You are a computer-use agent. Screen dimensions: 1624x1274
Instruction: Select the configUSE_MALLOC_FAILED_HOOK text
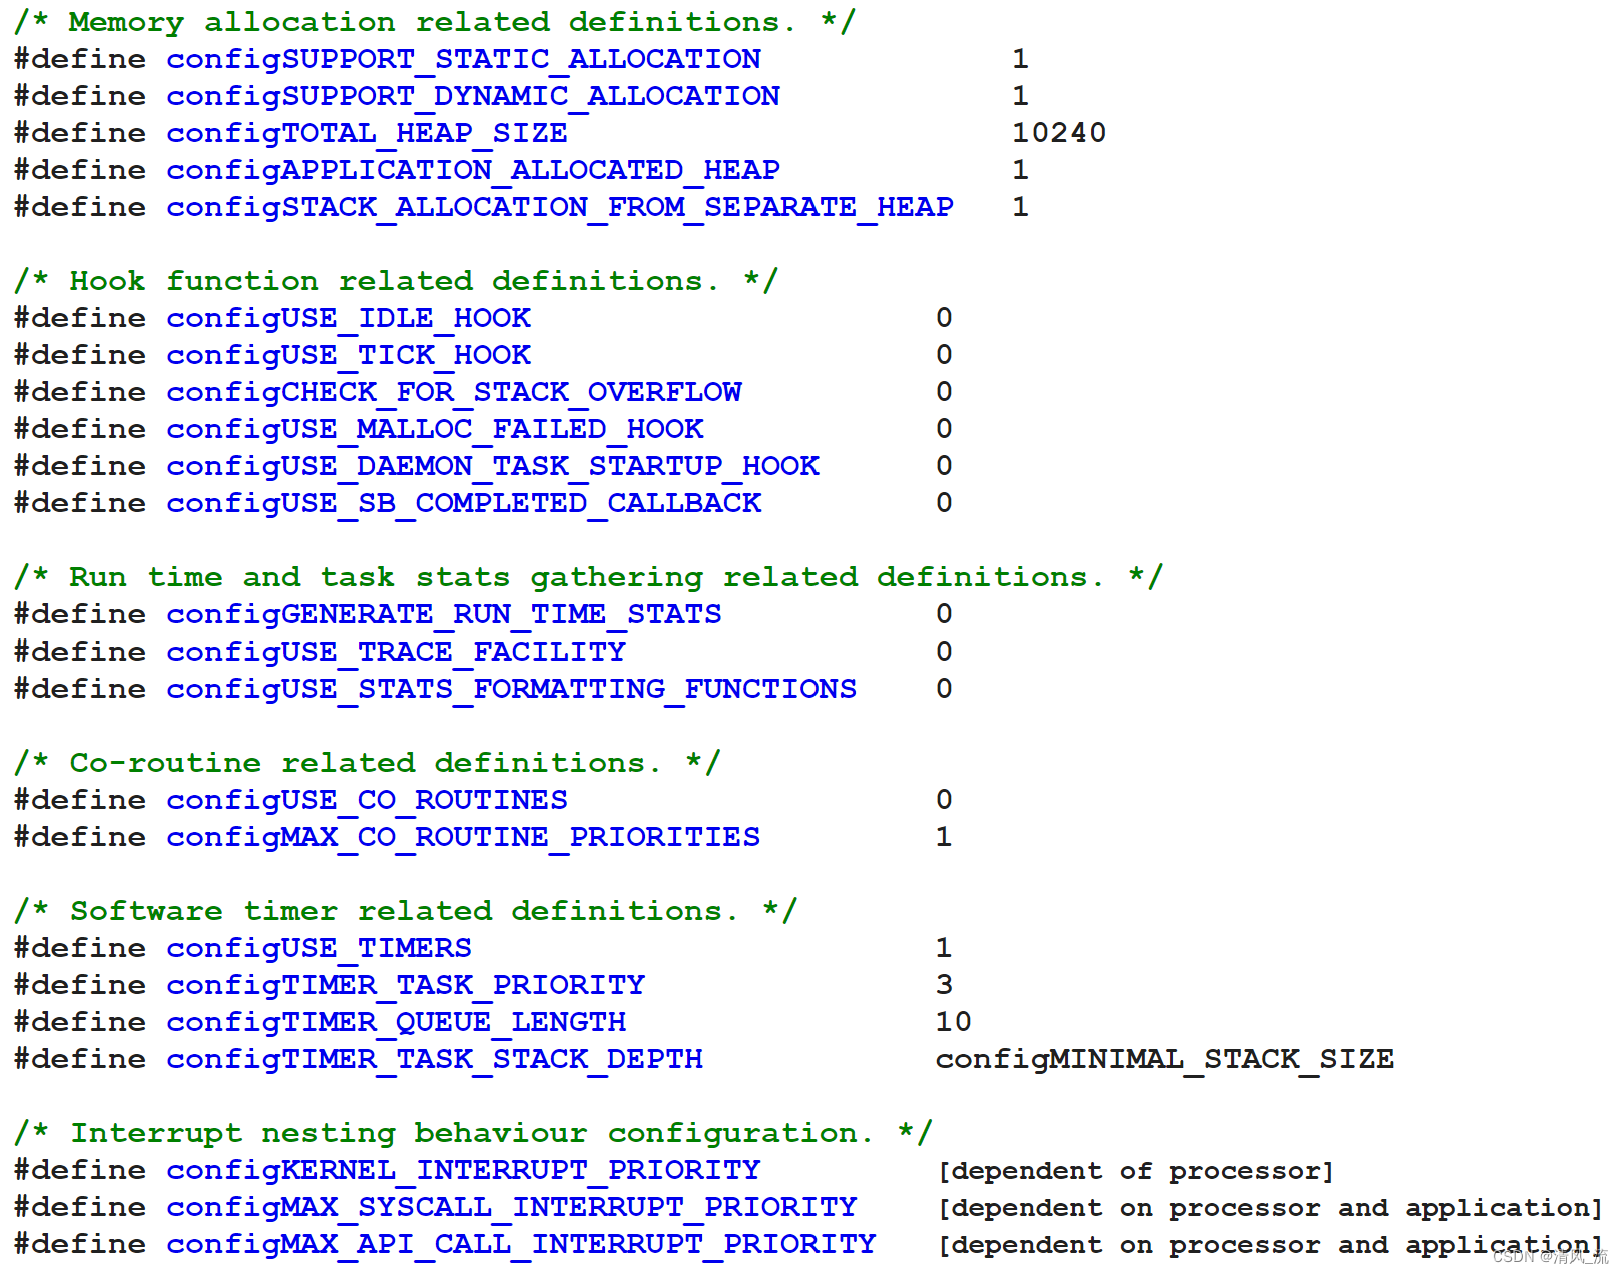click(434, 428)
